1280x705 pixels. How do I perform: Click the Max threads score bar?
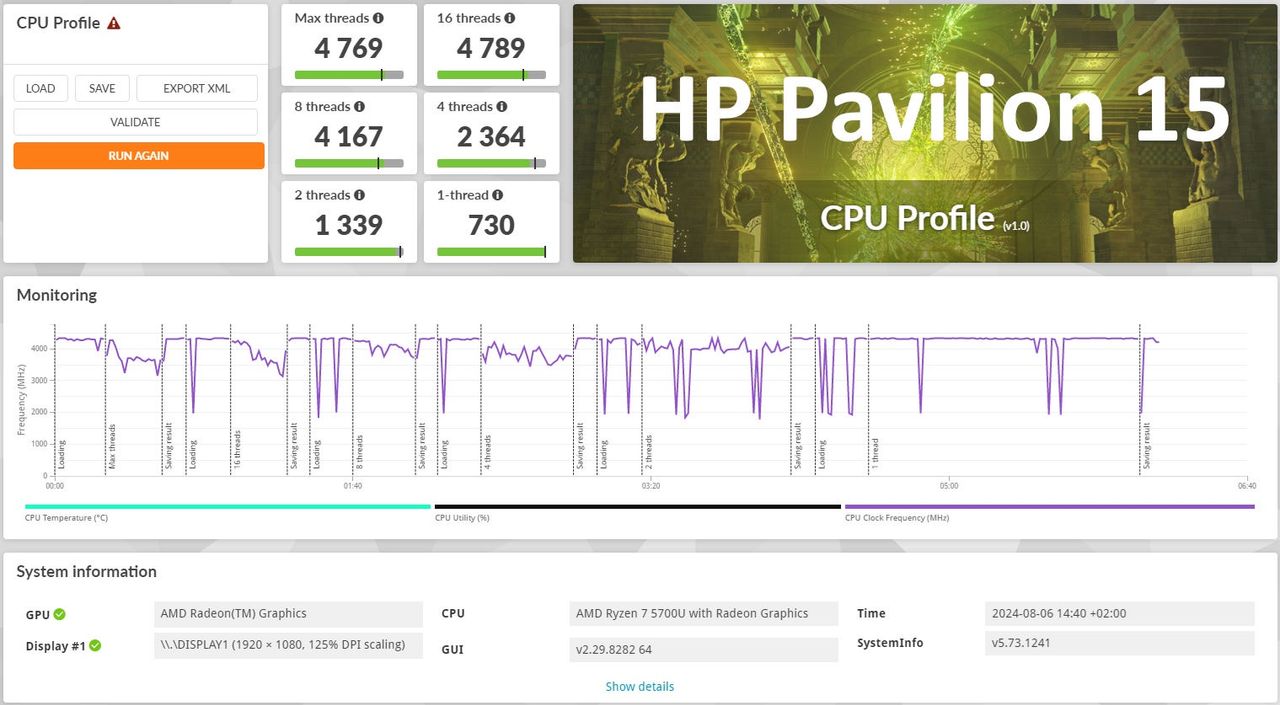349,75
